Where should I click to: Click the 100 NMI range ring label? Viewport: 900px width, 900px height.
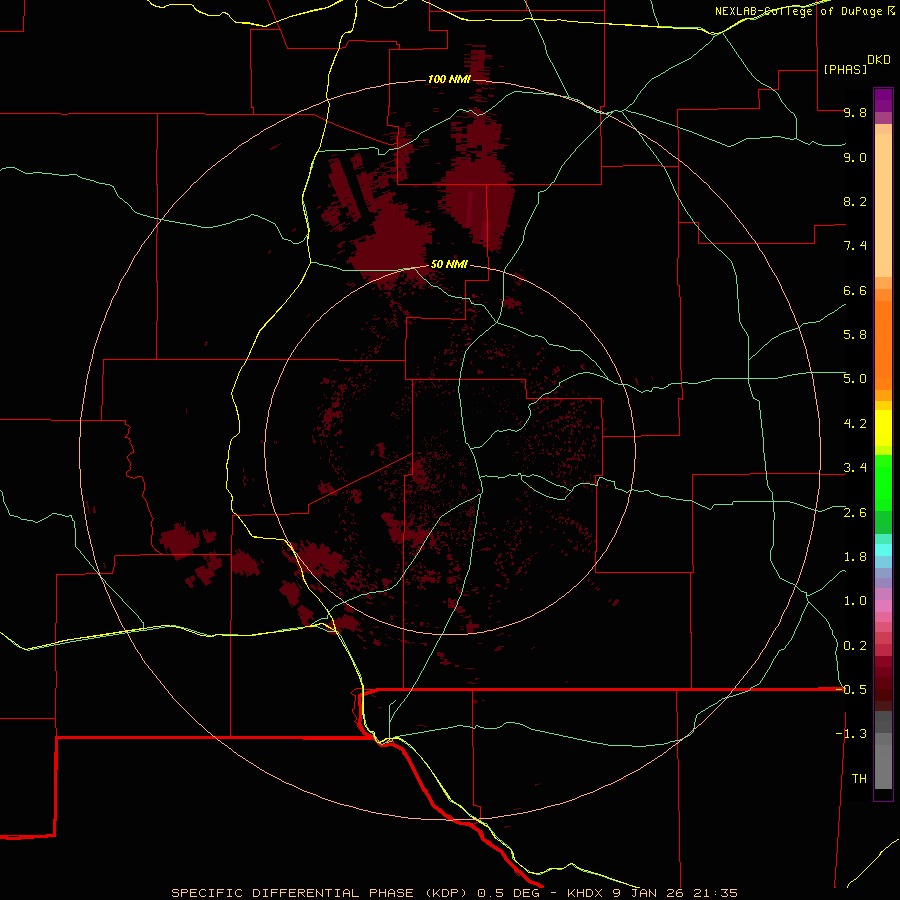(x=449, y=79)
